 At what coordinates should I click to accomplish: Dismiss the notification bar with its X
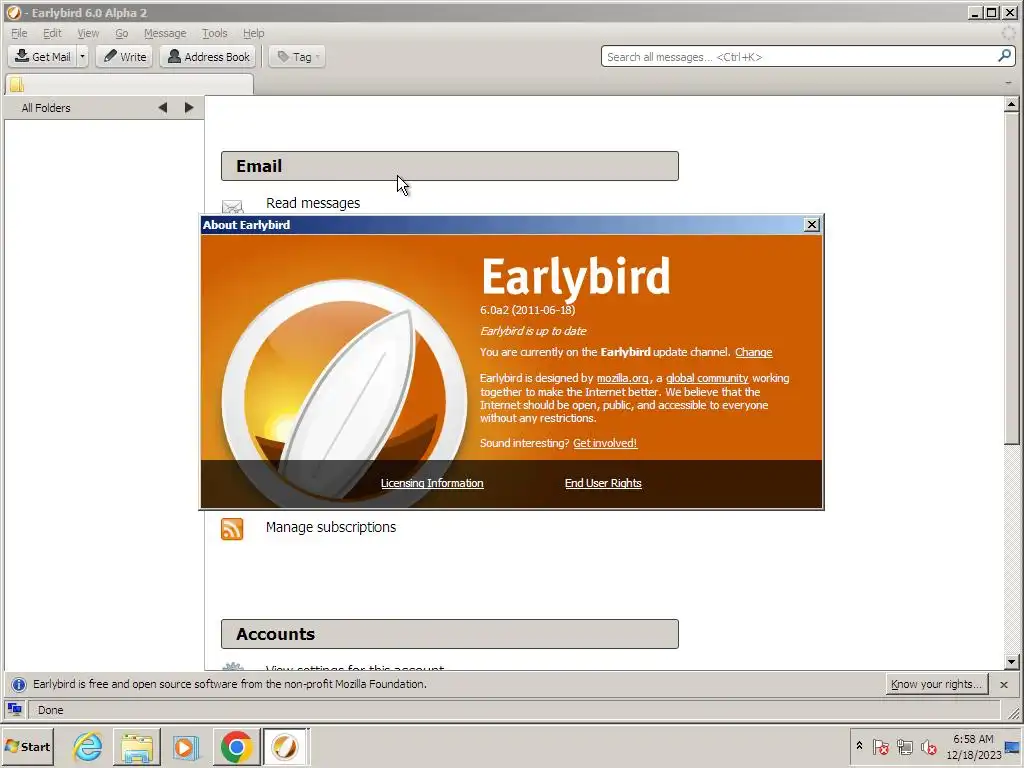pyautogui.click(x=1004, y=684)
